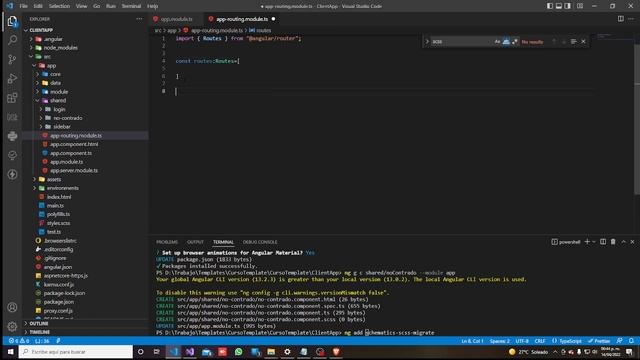Switch to the app.module.ts editor tab
The width and height of the screenshot is (640, 360).
point(176,19)
